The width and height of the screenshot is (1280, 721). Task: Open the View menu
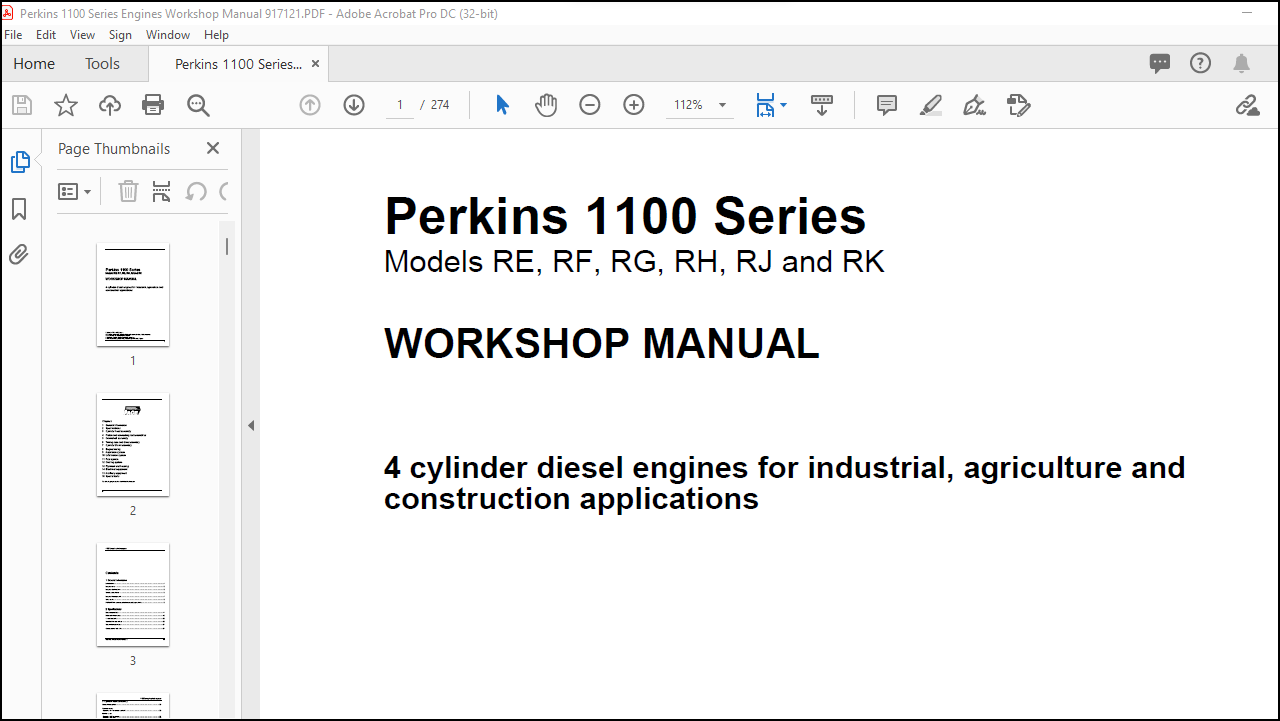pyautogui.click(x=83, y=34)
